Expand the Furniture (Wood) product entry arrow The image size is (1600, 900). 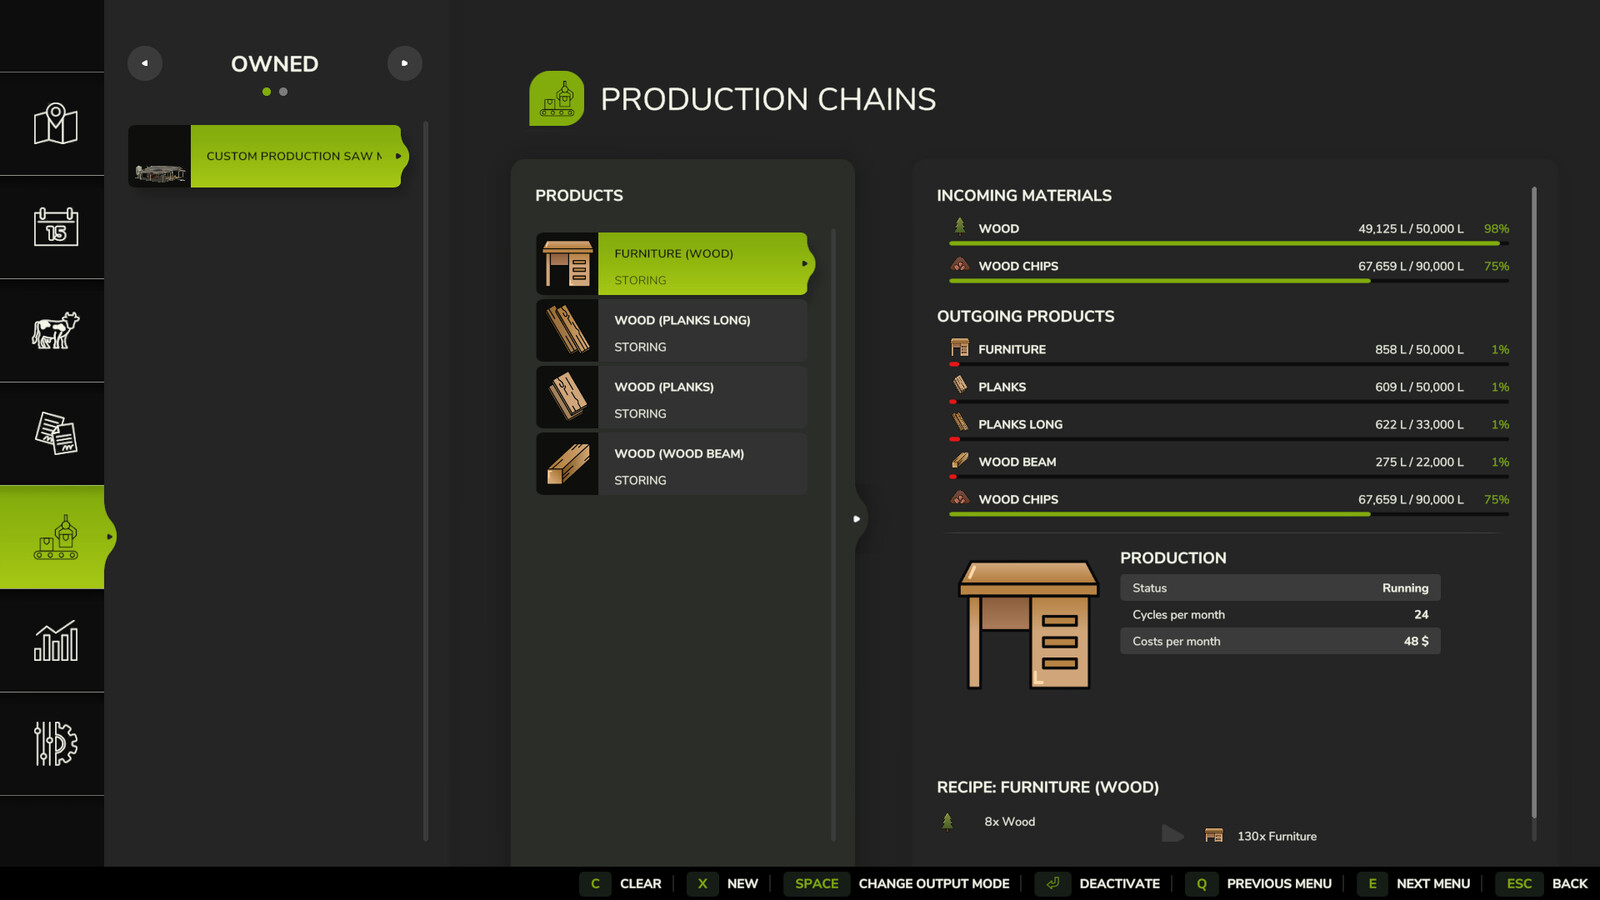(x=803, y=263)
